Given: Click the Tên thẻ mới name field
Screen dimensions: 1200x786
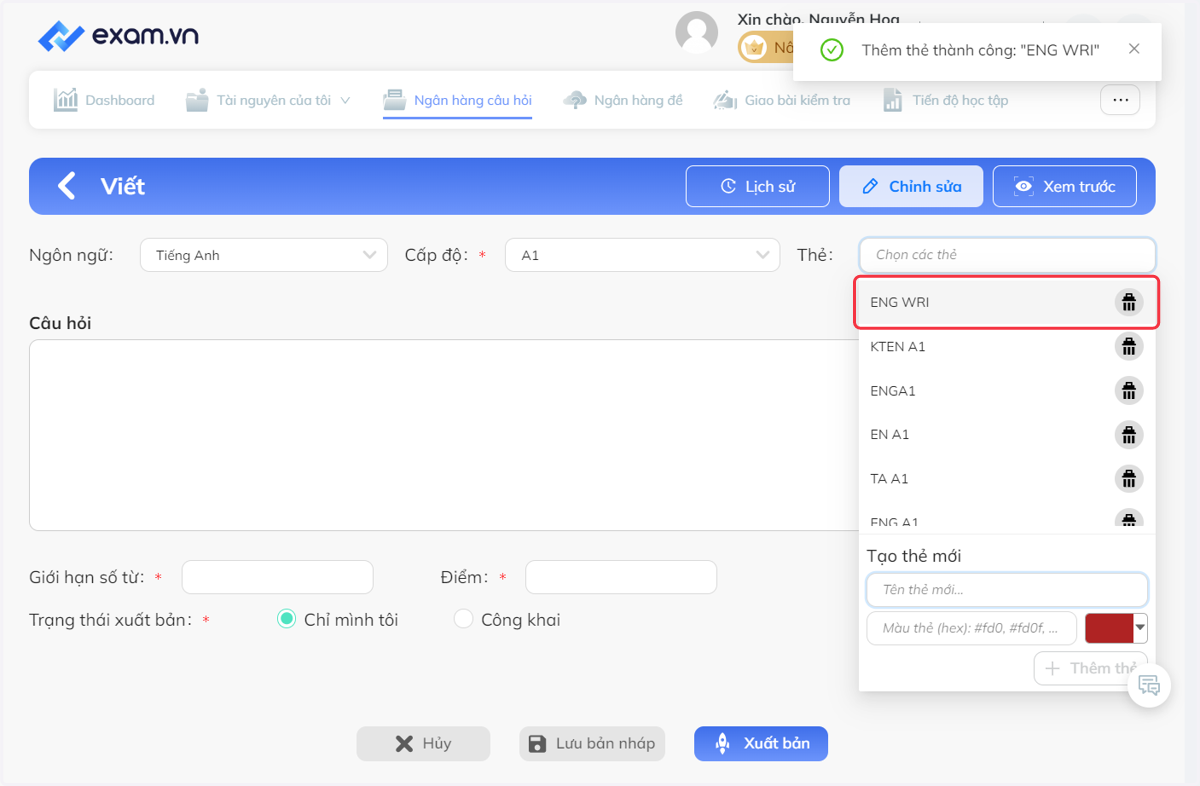Looking at the screenshot, I should (x=1007, y=590).
